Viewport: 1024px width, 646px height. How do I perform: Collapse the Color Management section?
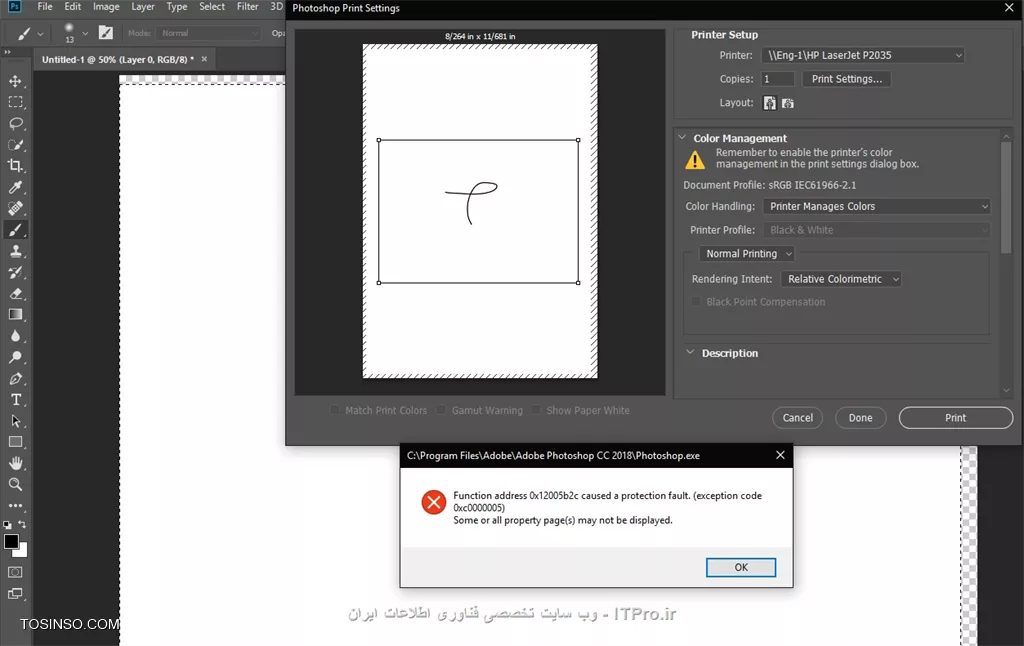click(x=682, y=138)
